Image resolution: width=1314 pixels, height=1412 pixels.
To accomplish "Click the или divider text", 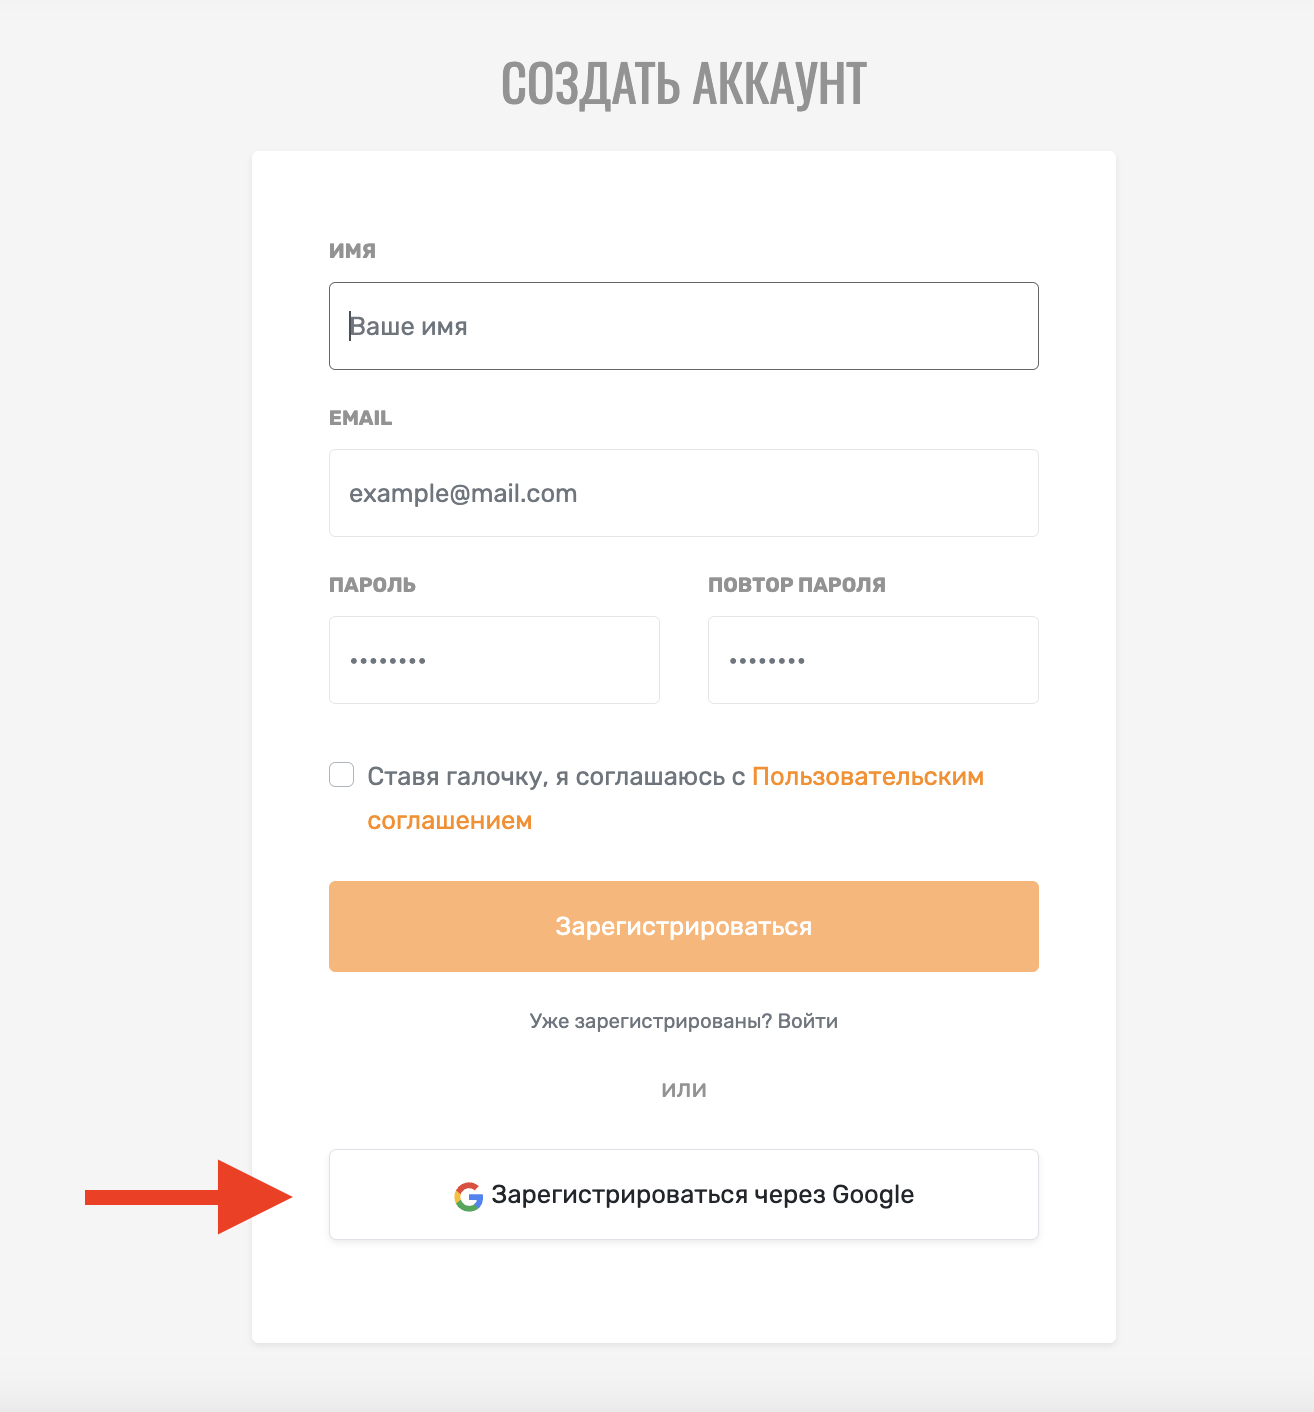I will (x=684, y=1090).
